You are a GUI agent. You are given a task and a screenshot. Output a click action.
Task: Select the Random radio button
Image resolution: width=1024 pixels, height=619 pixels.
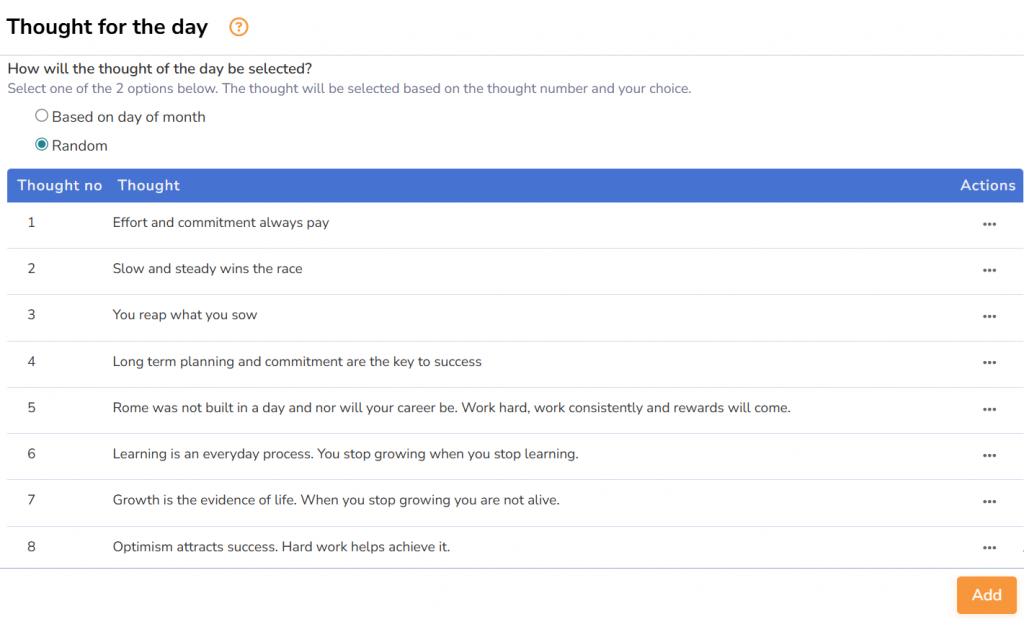[42, 145]
